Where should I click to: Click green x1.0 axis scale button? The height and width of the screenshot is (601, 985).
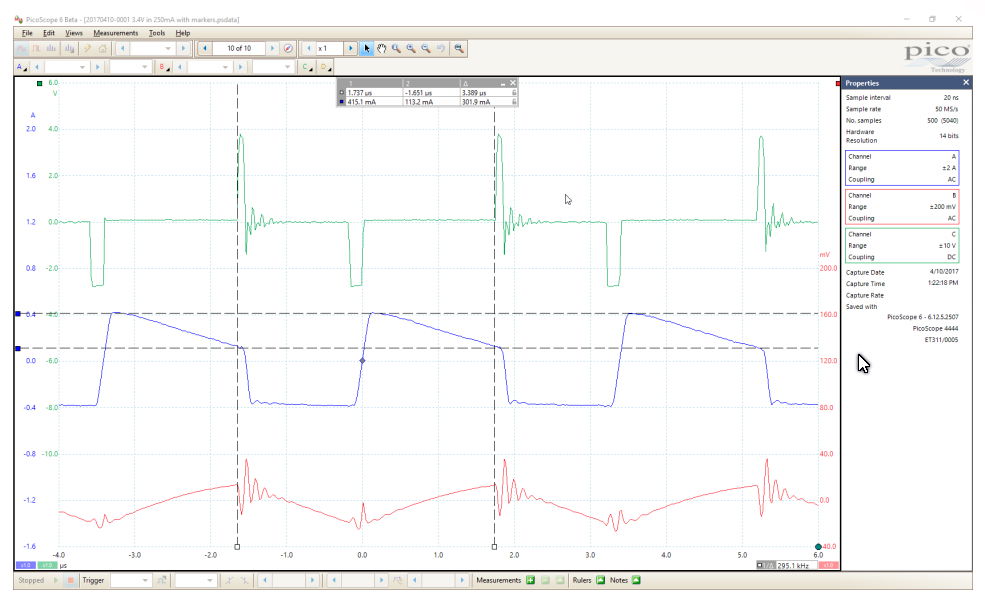[47, 565]
